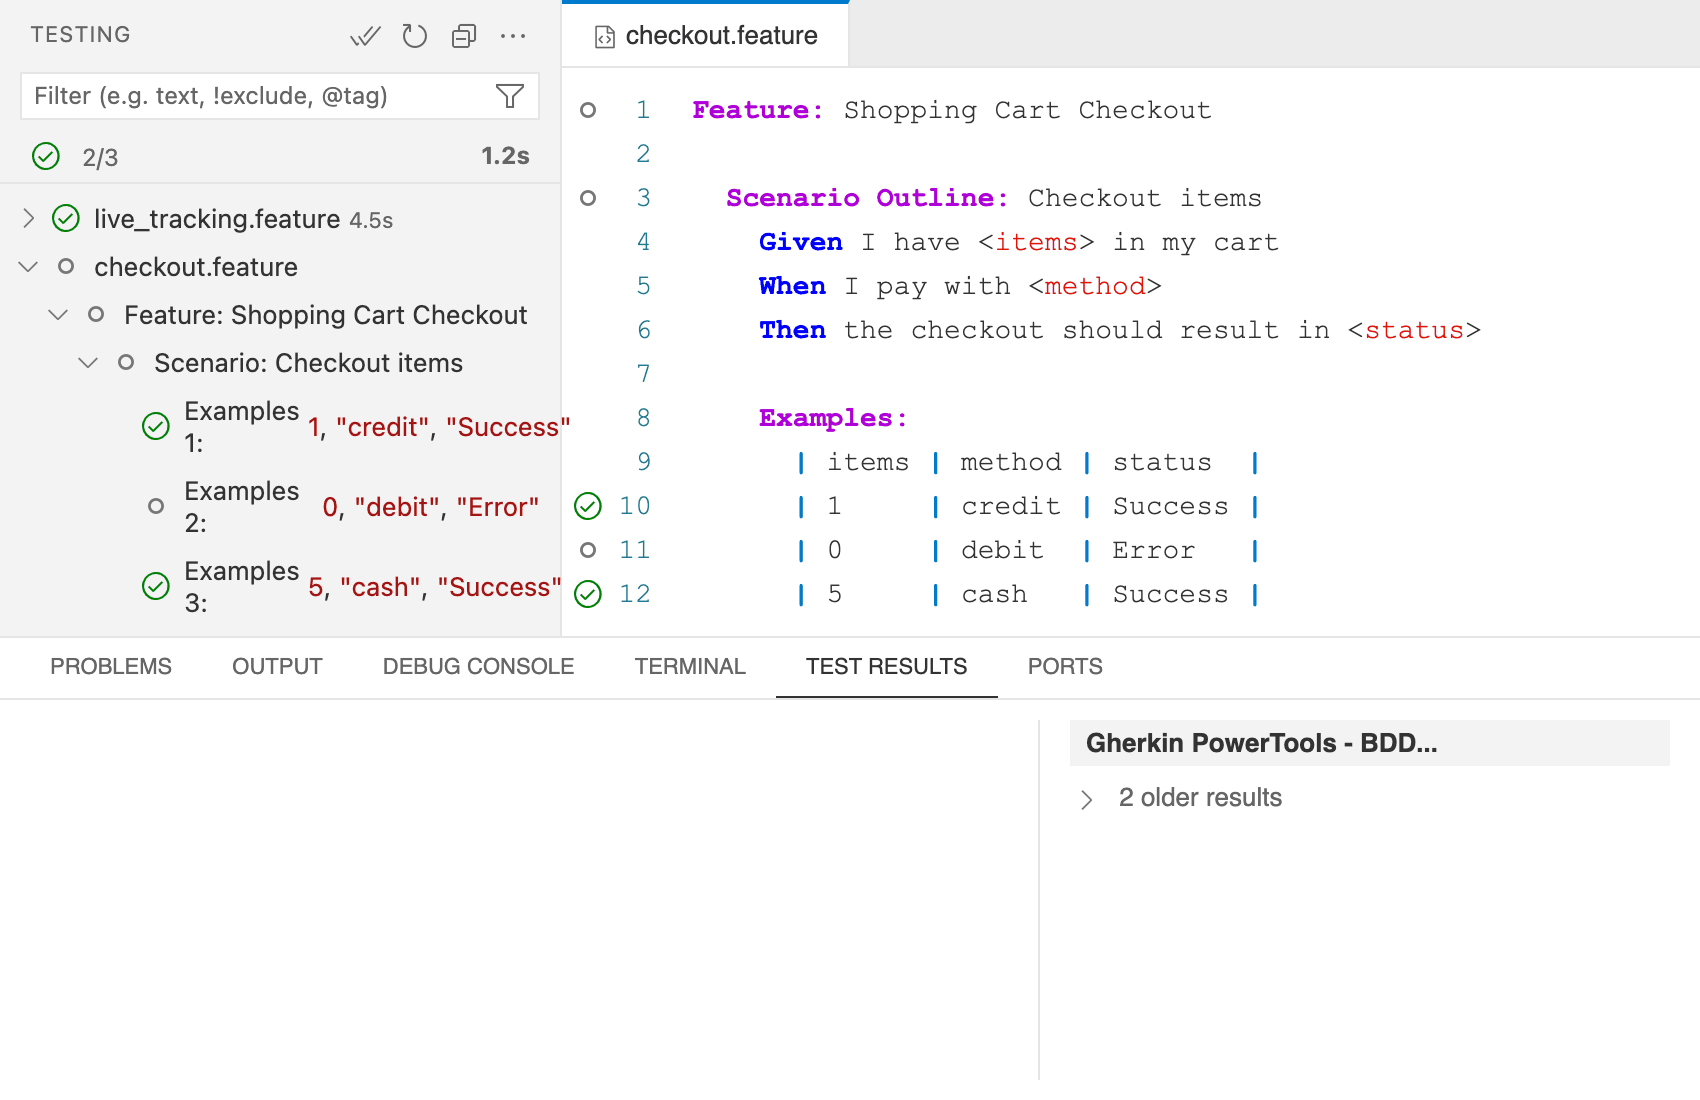This screenshot has width=1700, height=1100.
Task: Click 'method' header cell in examples table
Action: coord(1011,462)
